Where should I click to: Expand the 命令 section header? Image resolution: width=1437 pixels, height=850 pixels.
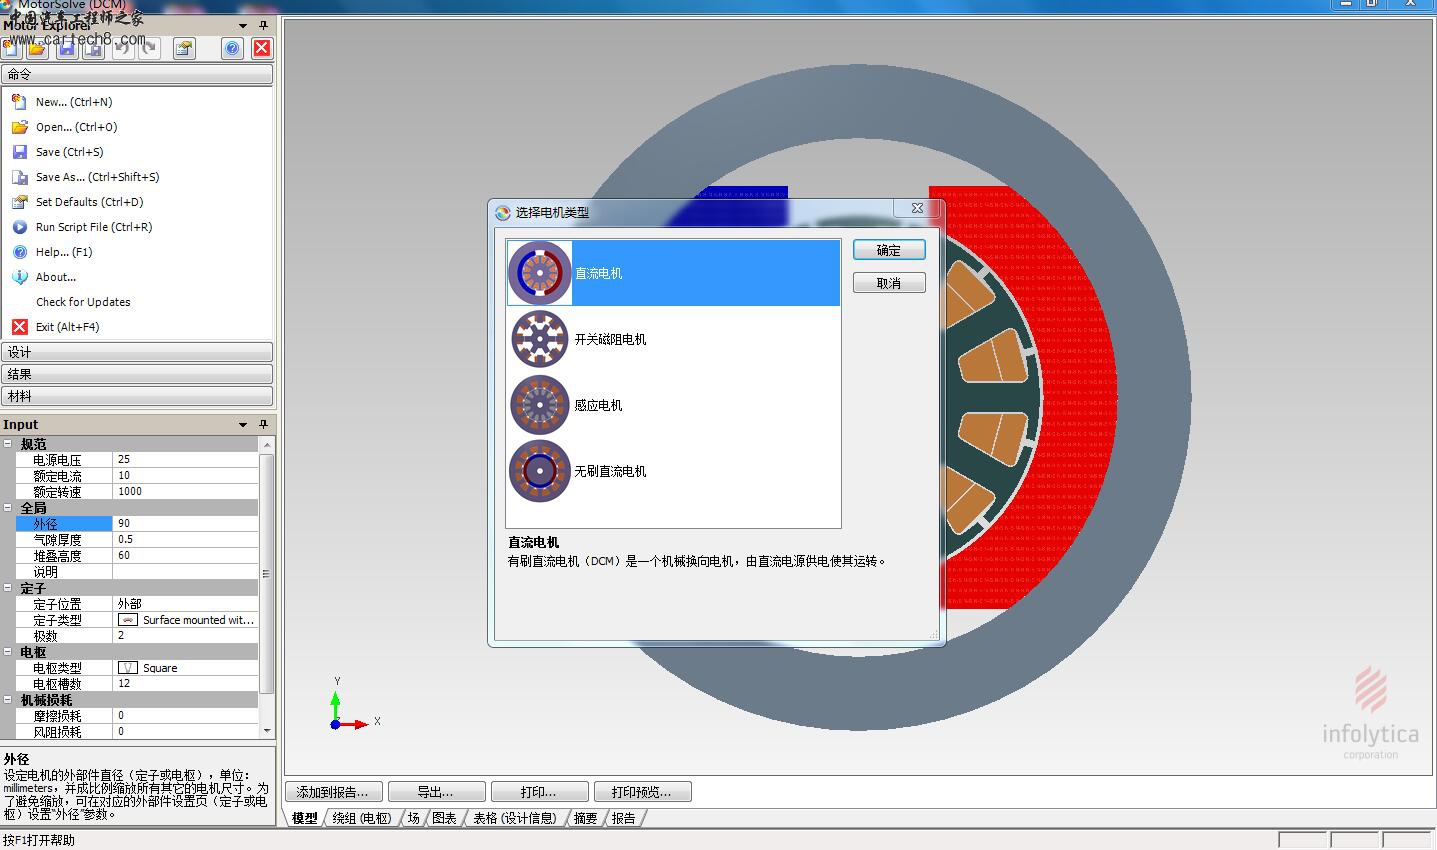[x=137, y=74]
